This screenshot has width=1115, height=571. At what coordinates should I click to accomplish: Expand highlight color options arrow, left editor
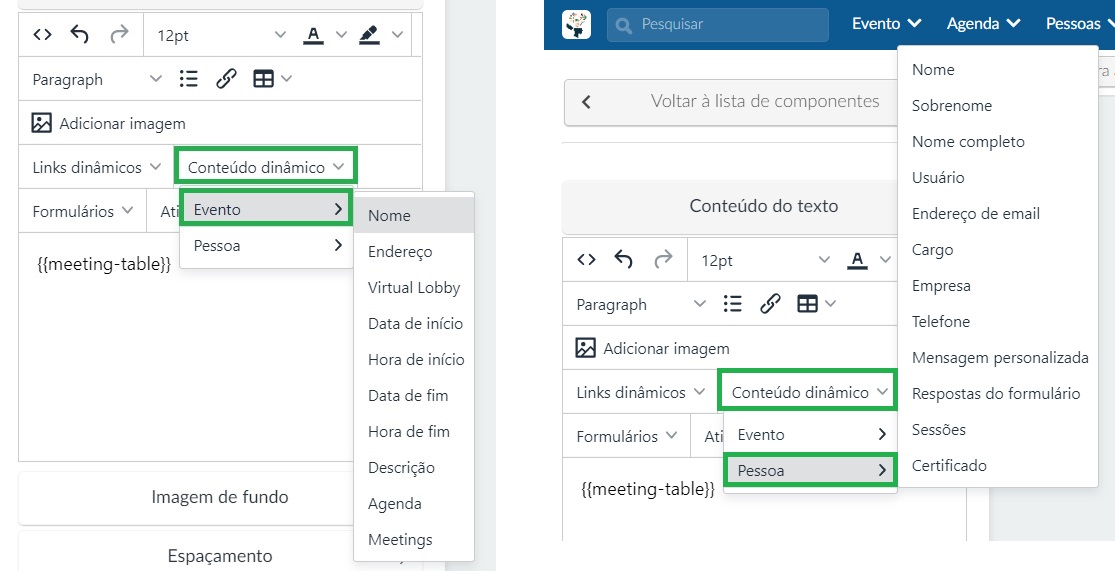[x=397, y=34]
